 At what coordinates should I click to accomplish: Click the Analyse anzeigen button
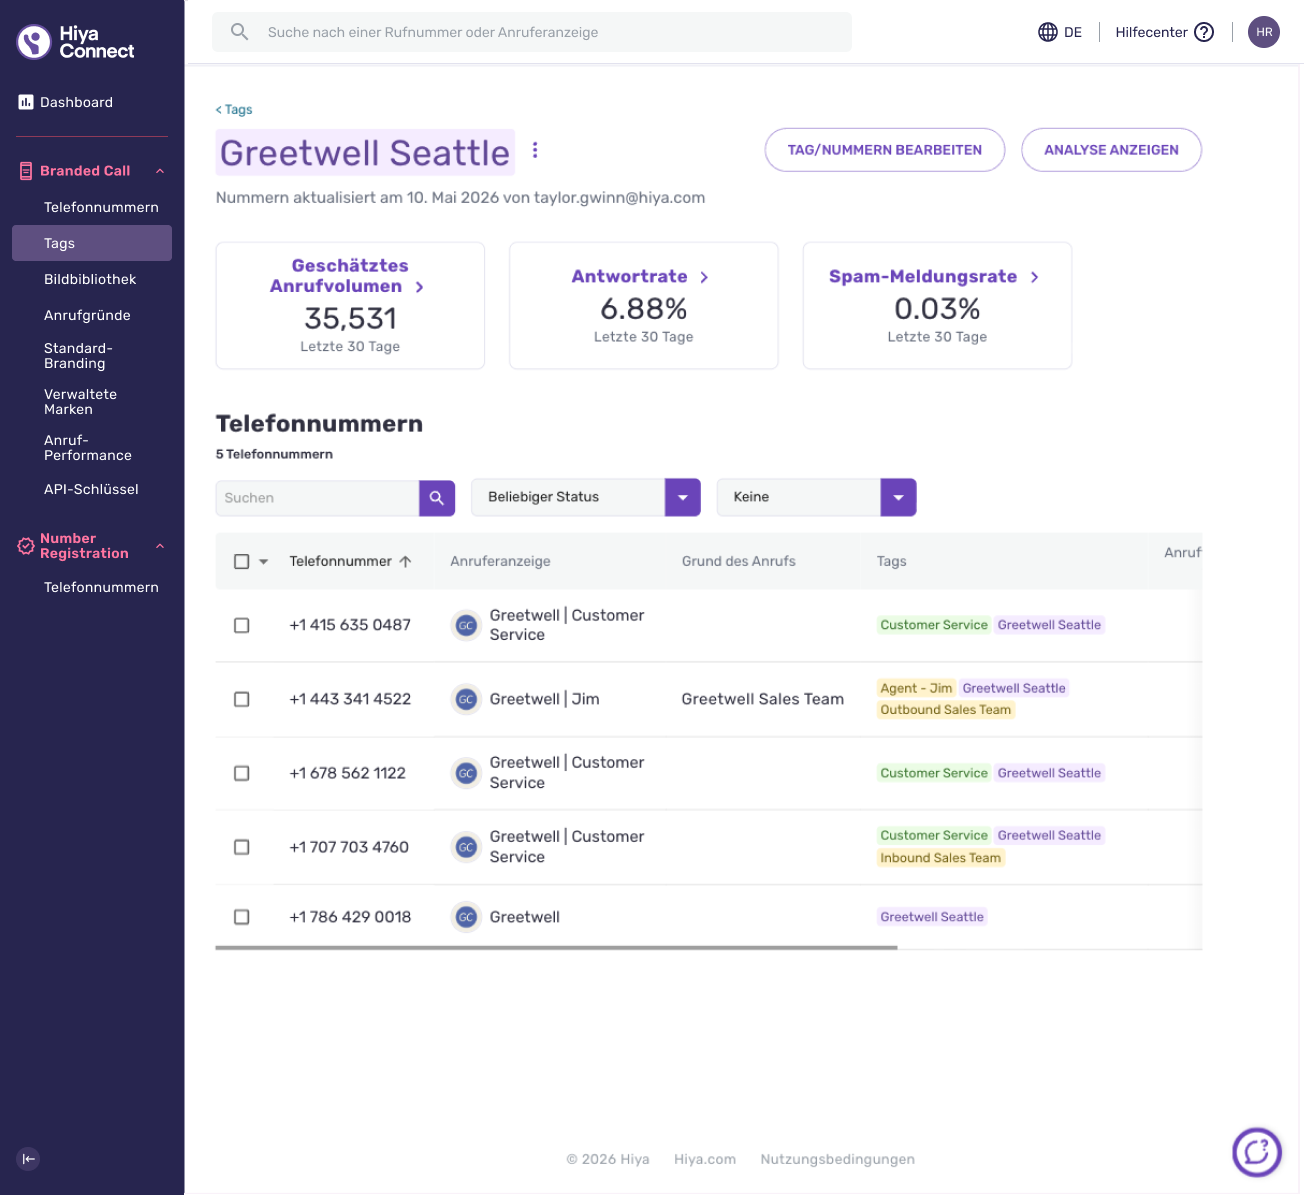click(1111, 150)
